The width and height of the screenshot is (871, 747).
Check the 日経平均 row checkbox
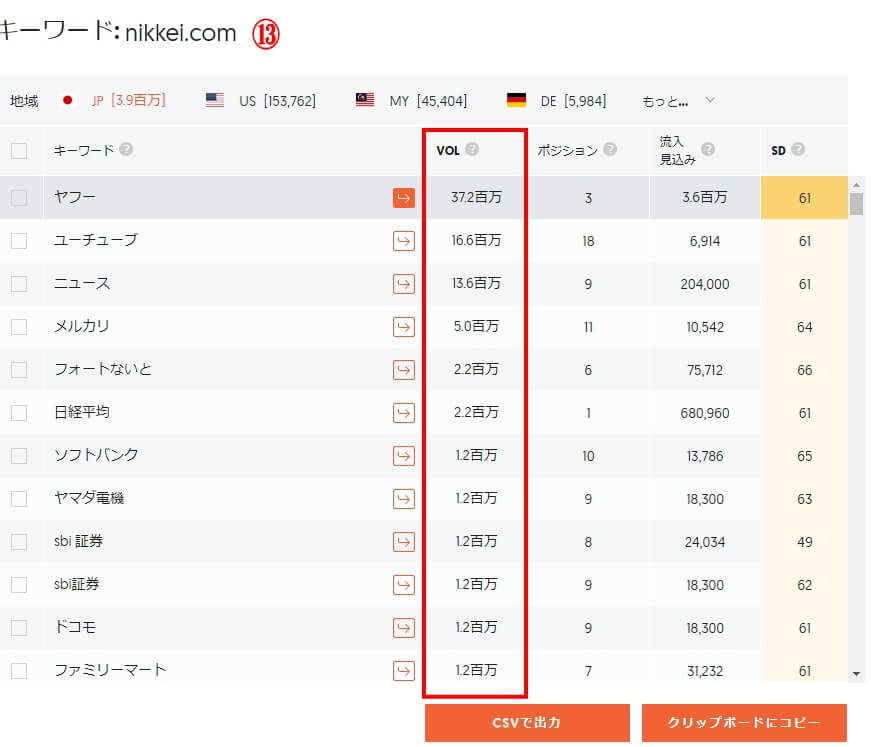pyautogui.click(x=19, y=413)
